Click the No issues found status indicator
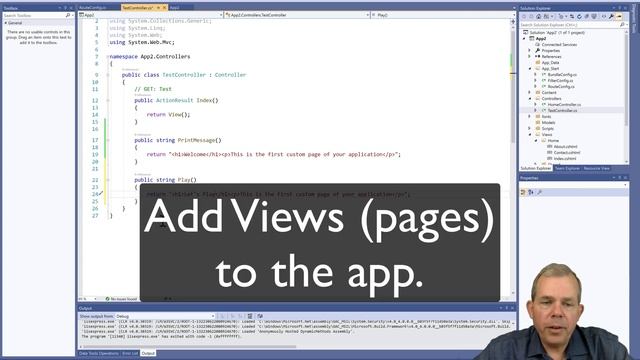Screen dimensions: 640x360 pyautogui.click(x=121, y=299)
